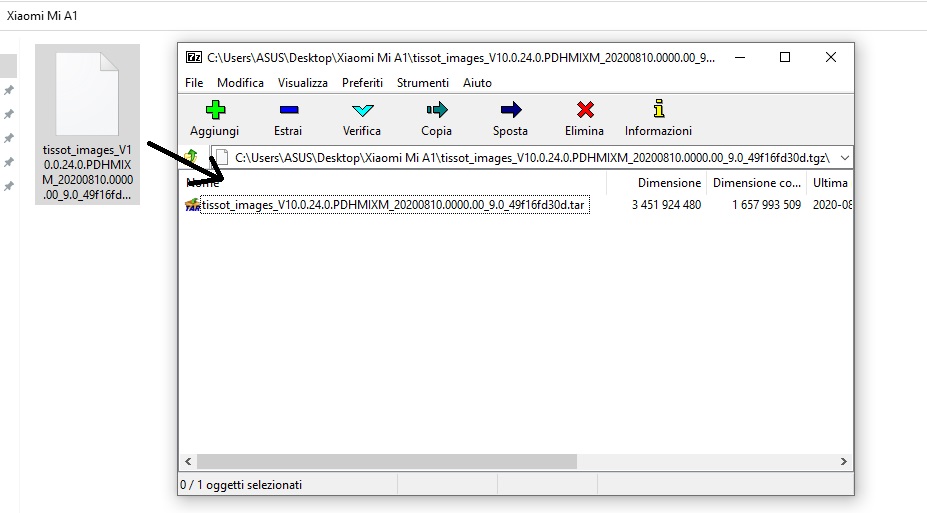
Task: Click the first pin icon in Explorer sidebar
Action: click(9, 90)
